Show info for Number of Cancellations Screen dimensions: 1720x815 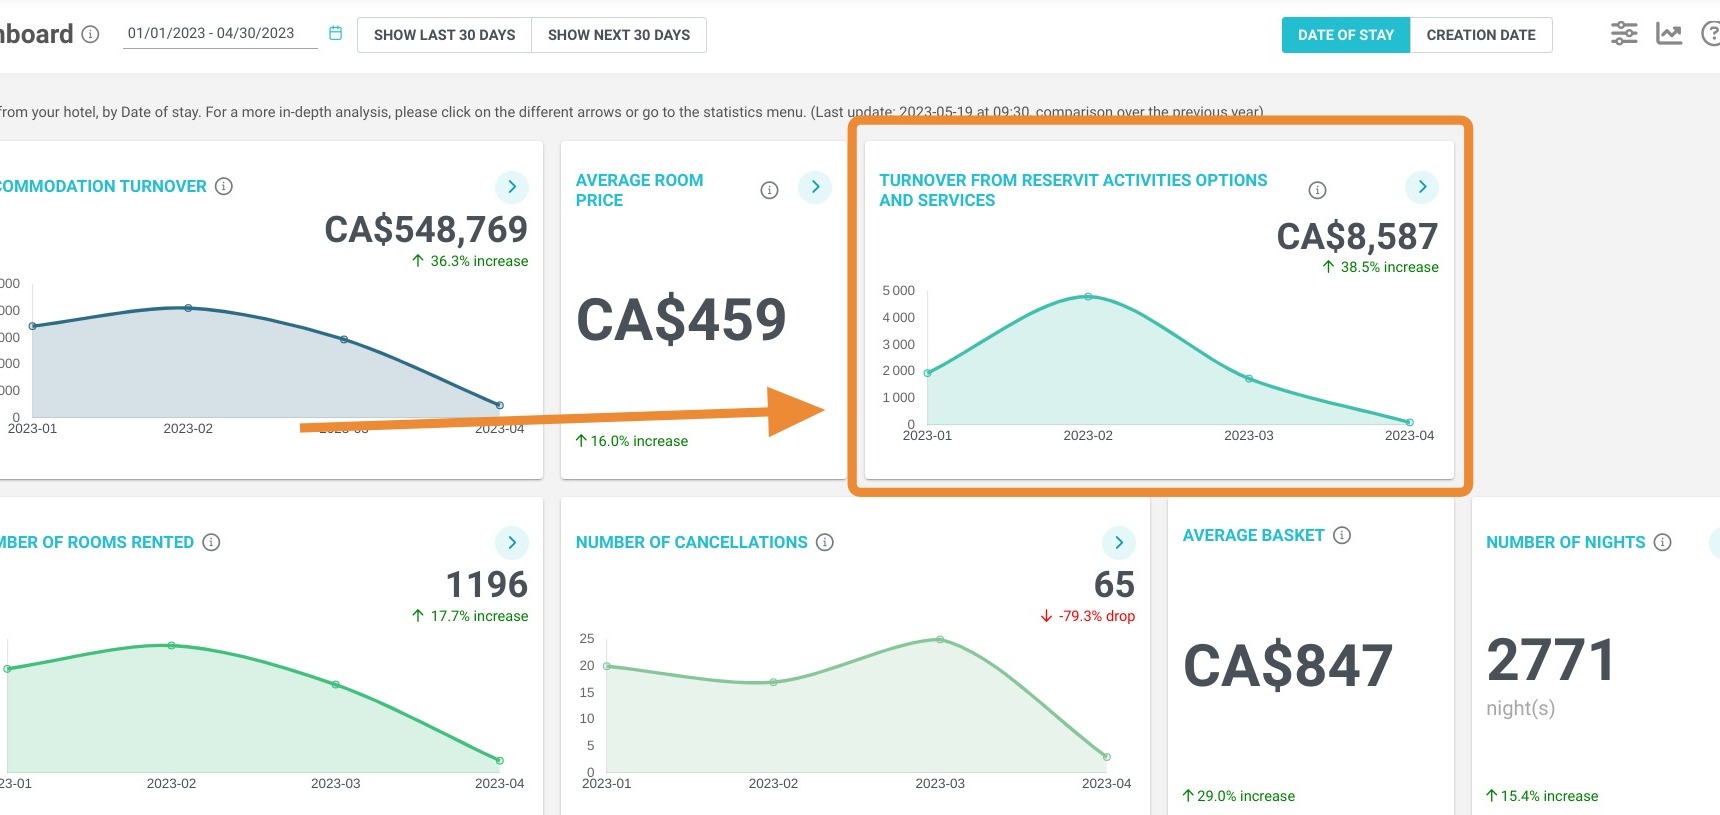825,542
